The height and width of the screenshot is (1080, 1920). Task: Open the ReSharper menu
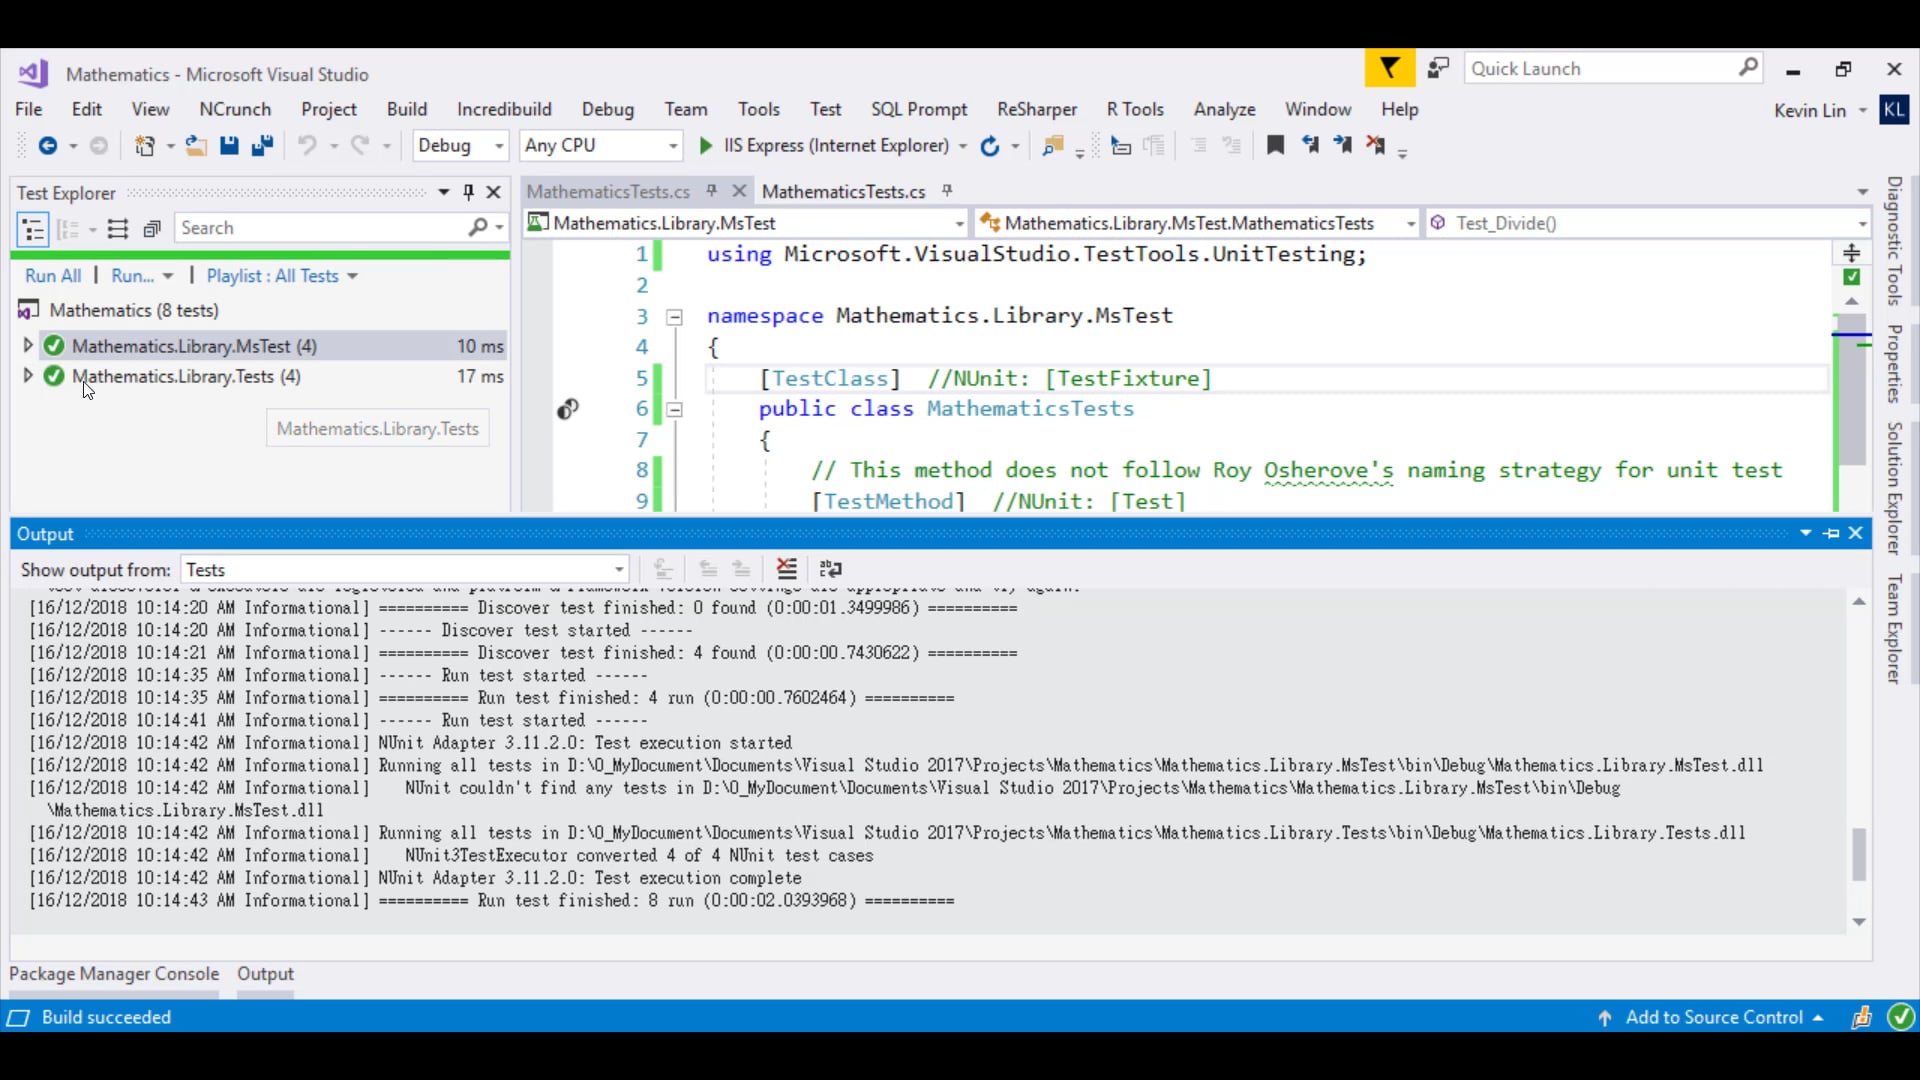pyautogui.click(x=1036, y=109)
